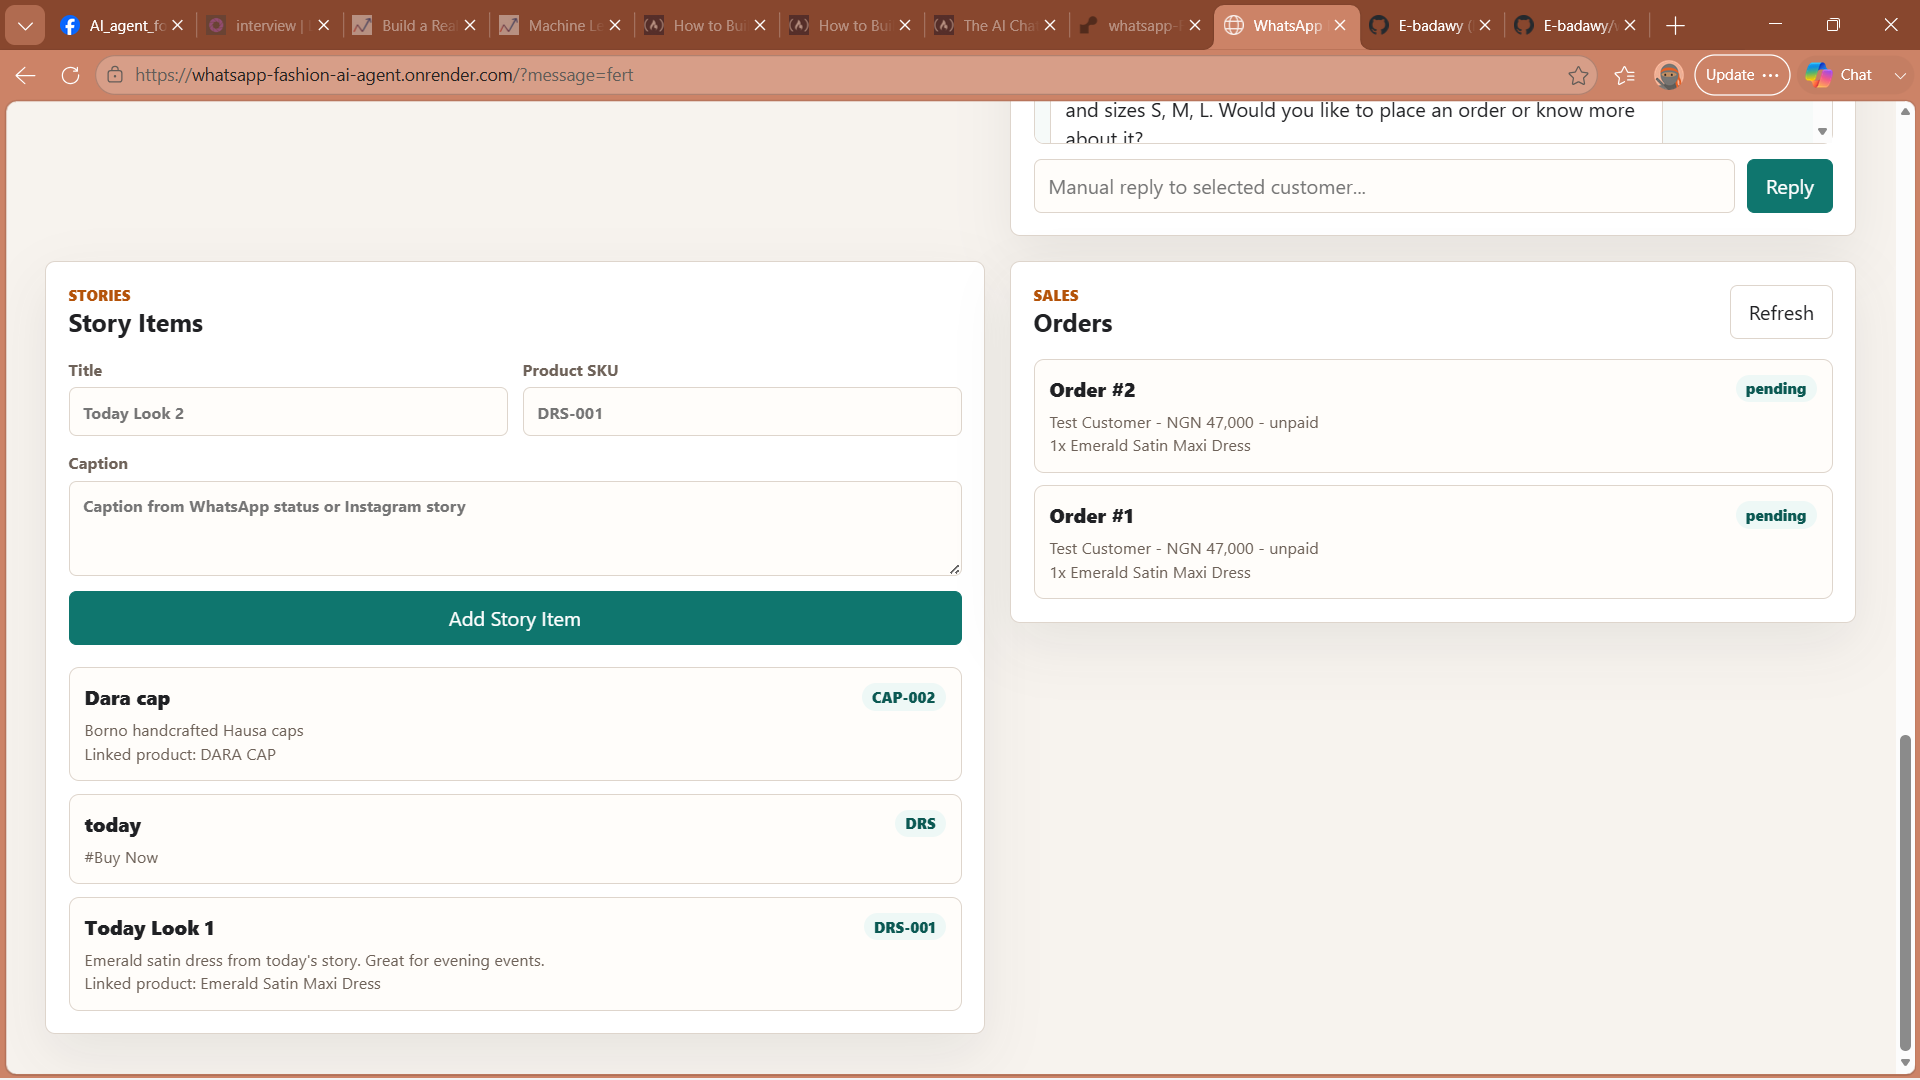The height and width of the screenshot is (1080, 1920).
Task: Focus the manual reply input field
Action: [1384, 187]
